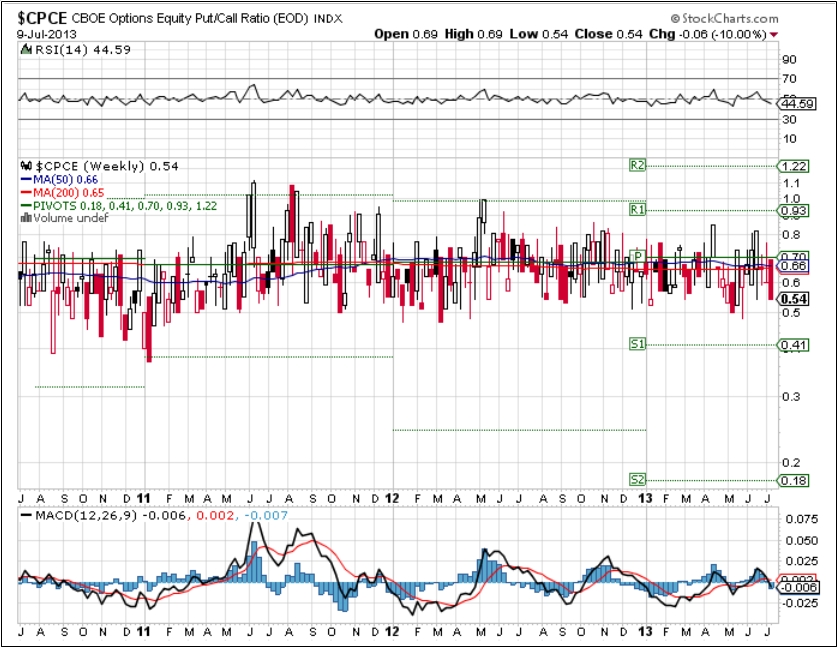Click year 13 on the MACD panel time axis
The width and height of the screenshot is (838, 648).
click(x=646, y=631)
